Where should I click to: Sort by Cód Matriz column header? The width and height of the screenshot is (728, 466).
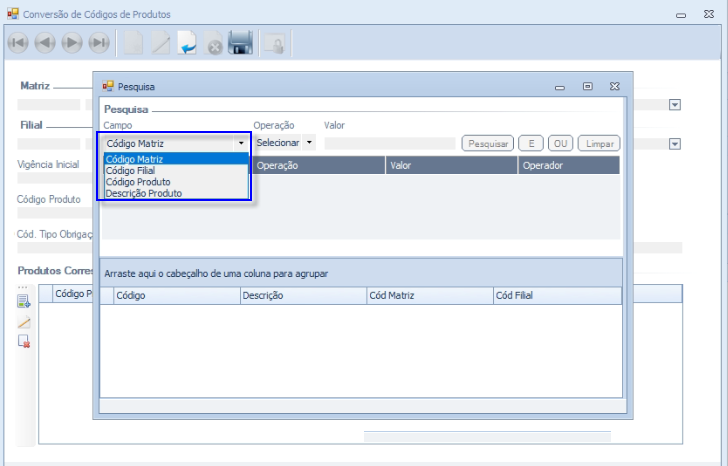pyautogui.click(x=430, y=296)
